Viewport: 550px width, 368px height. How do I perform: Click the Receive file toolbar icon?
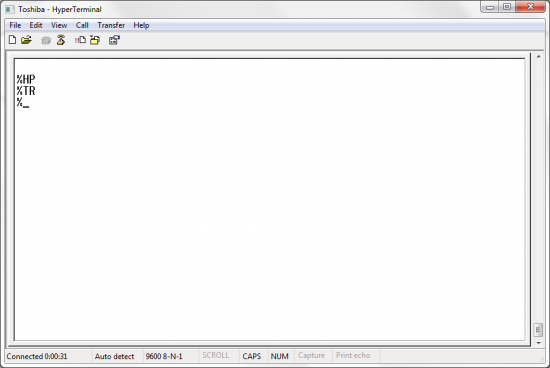pos(95,40)
